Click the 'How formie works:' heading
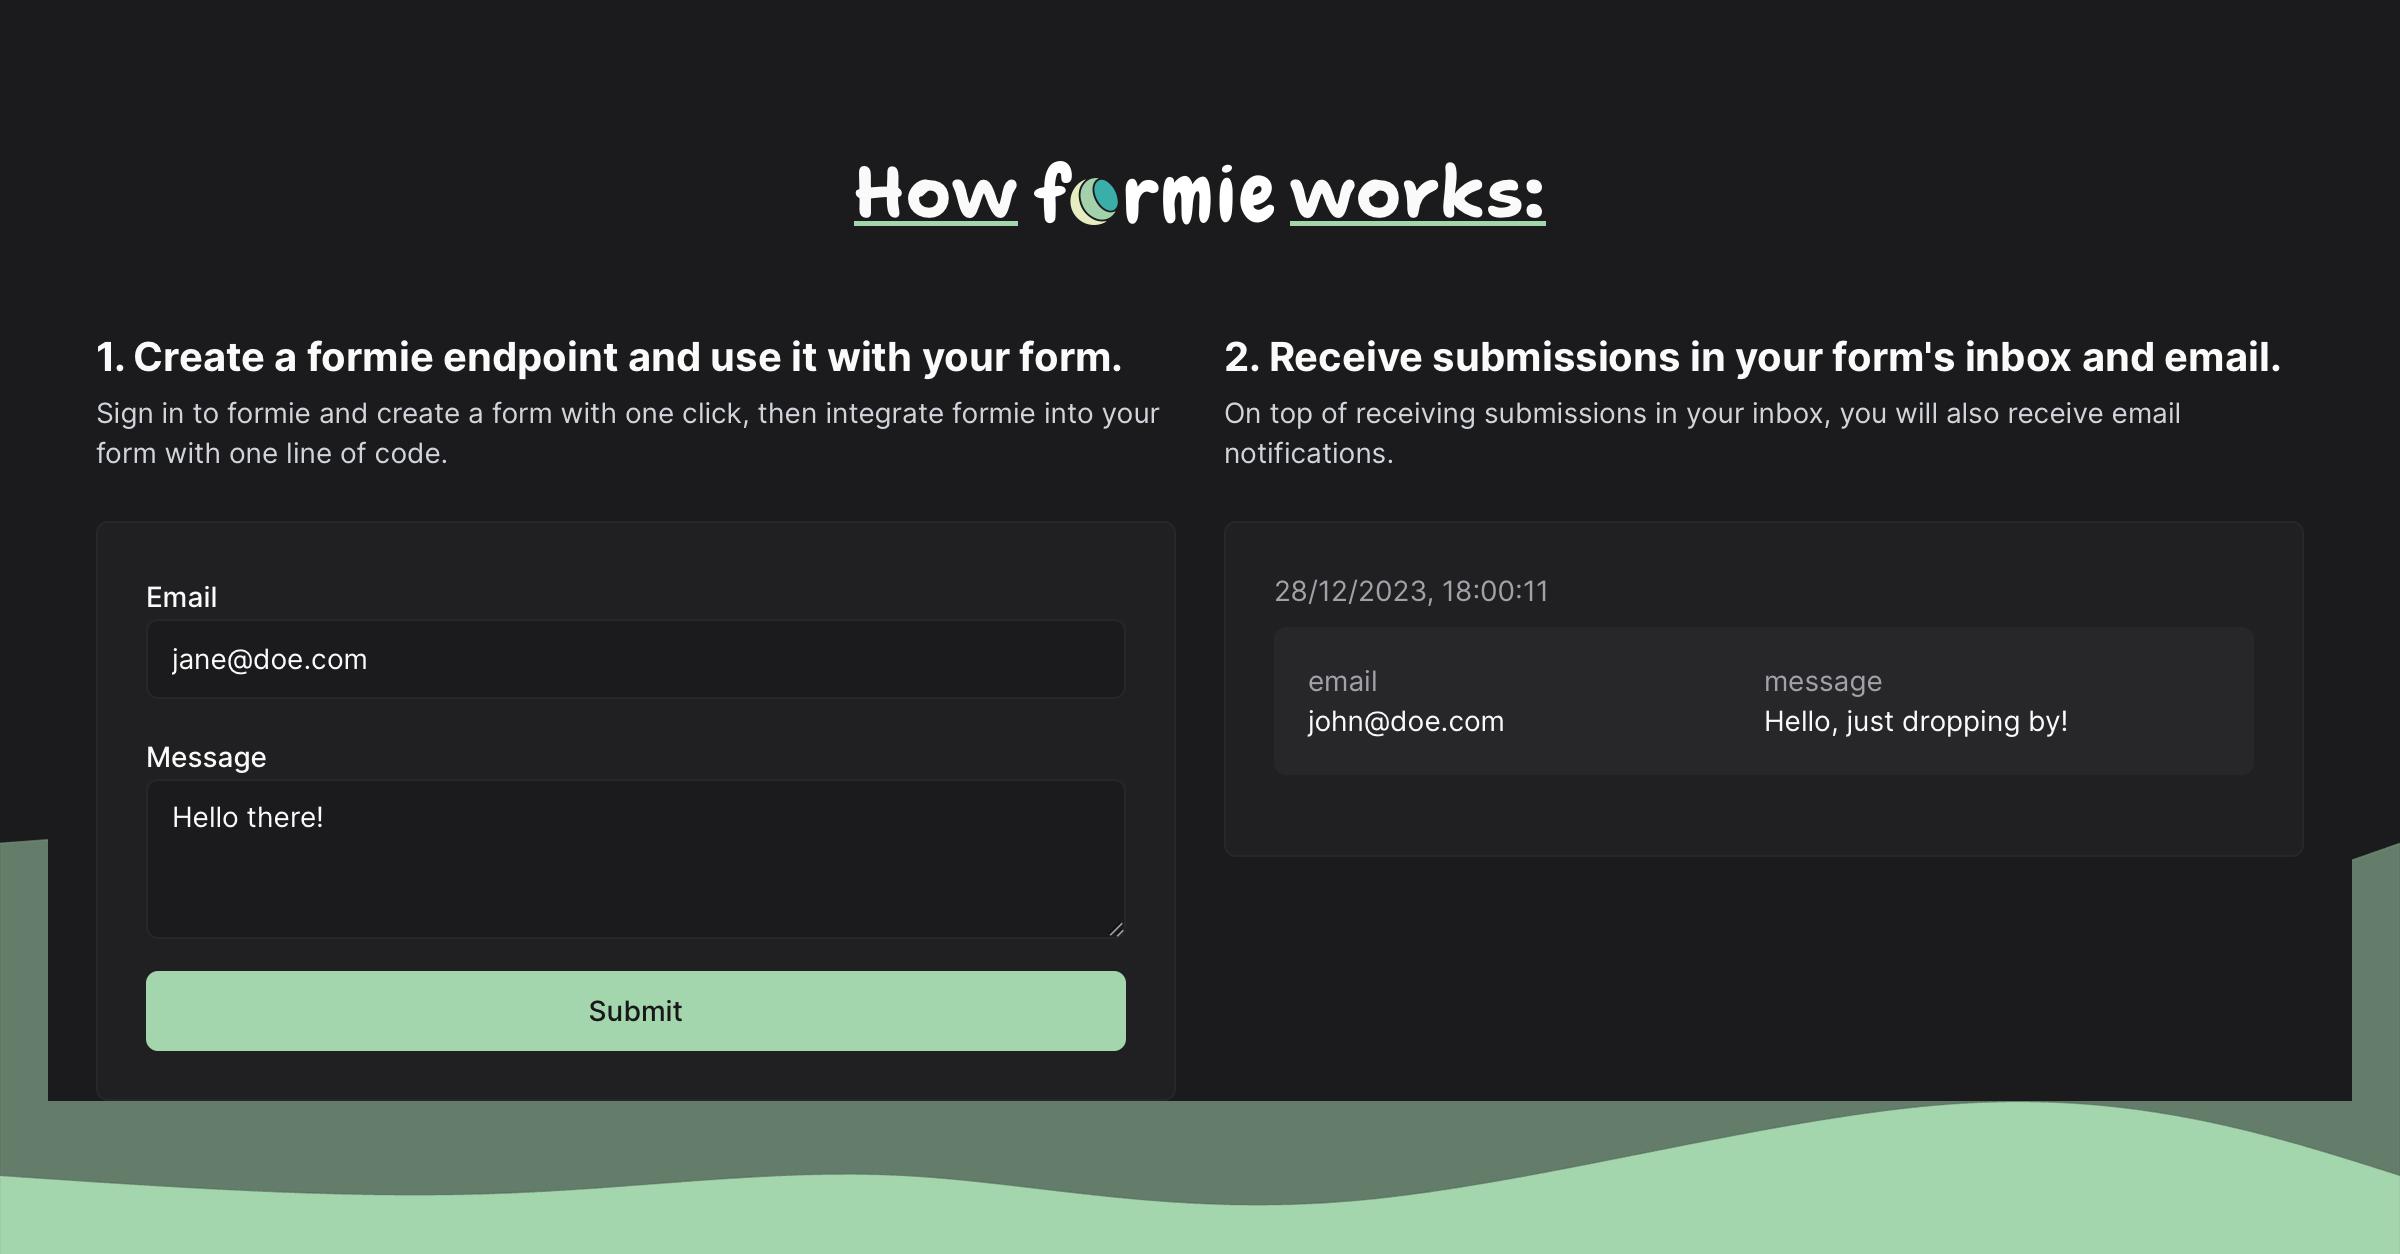The width and height of the screenshot is (2400, 1254). click(1200, 193)
